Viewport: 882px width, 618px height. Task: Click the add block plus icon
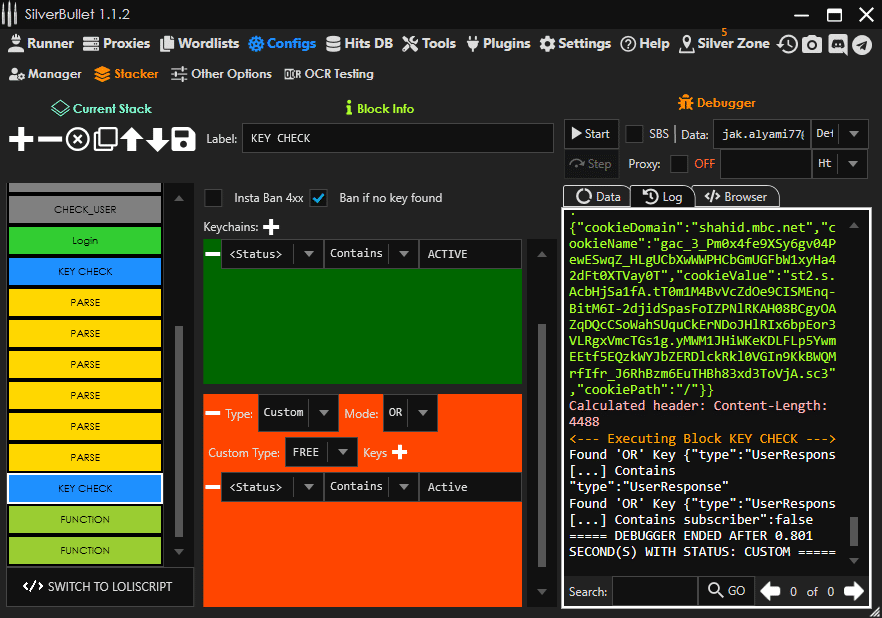click(x=20, y=140)
